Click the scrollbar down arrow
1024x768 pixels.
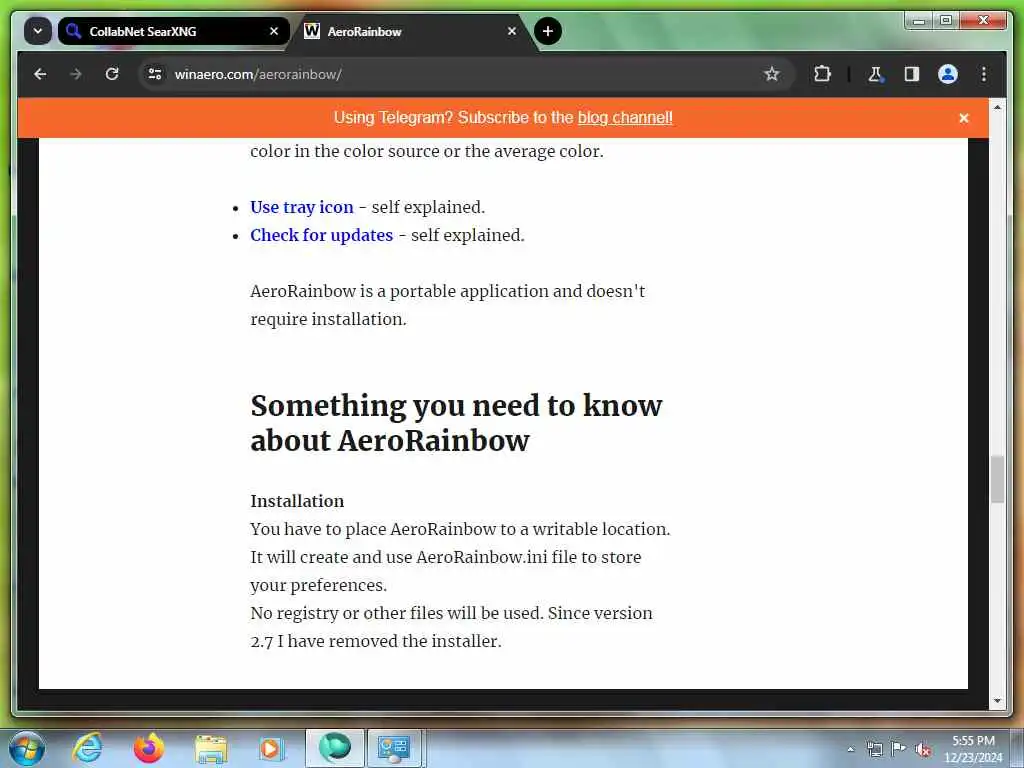click(997, 701)
